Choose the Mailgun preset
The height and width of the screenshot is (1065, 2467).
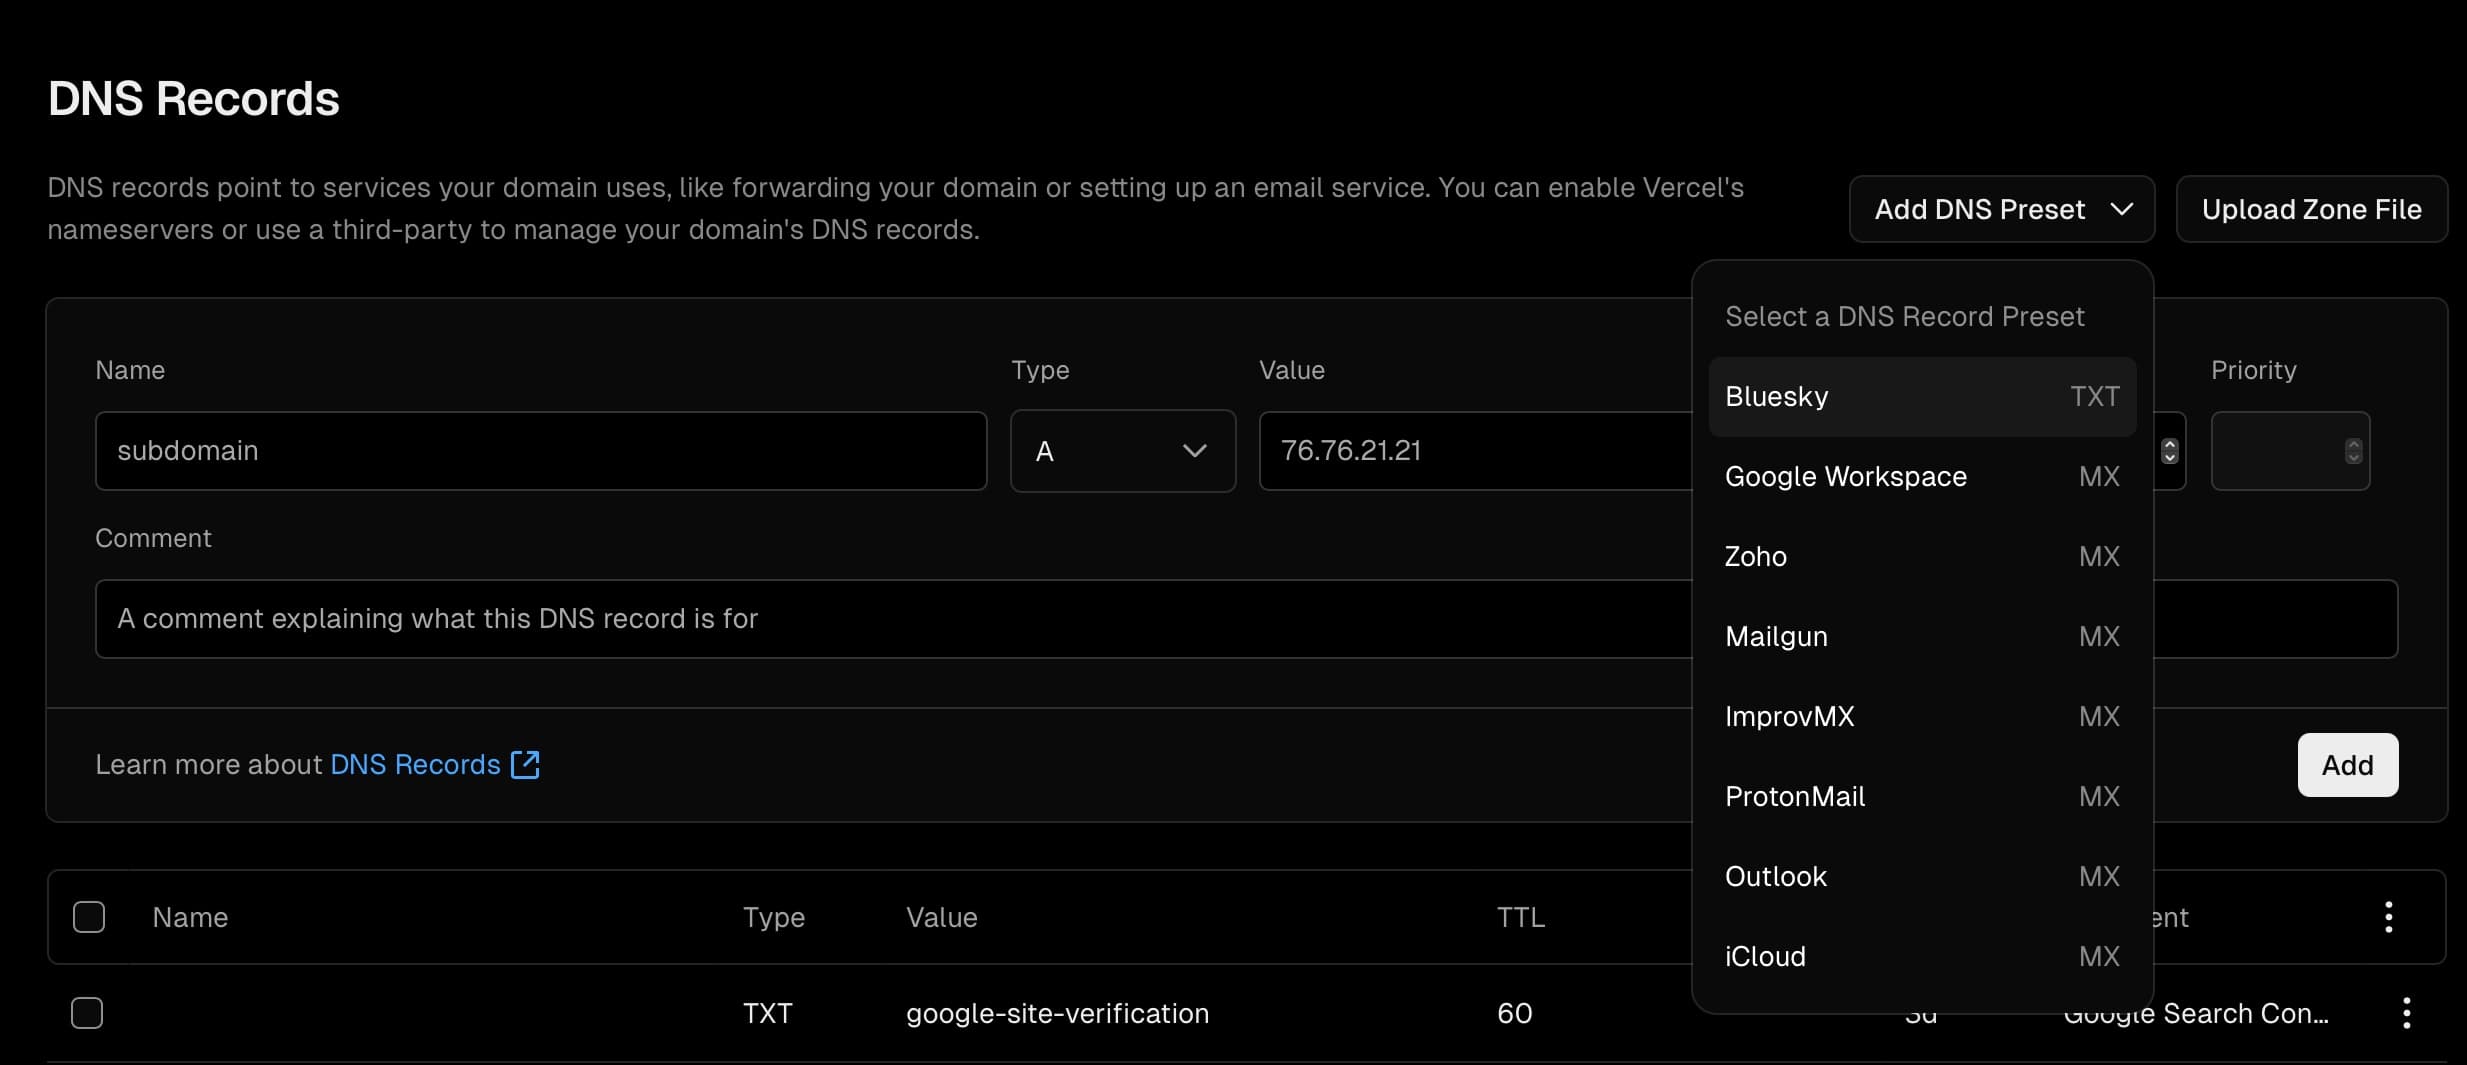coord(1920,636)
